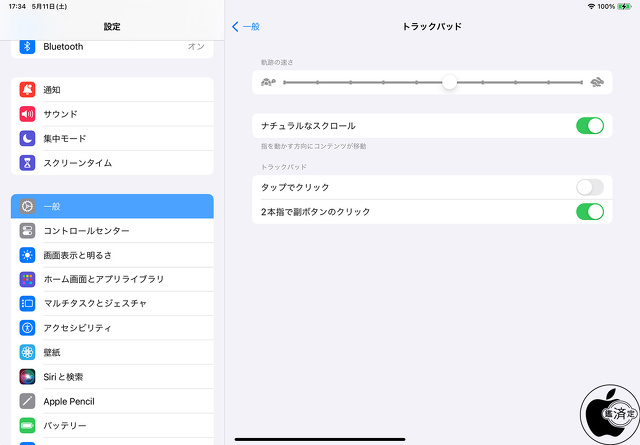This screenshot has height=445, width=640.
Task: Open ホーム画面とアプリライブラリ settings
Action: coord(112,279)
